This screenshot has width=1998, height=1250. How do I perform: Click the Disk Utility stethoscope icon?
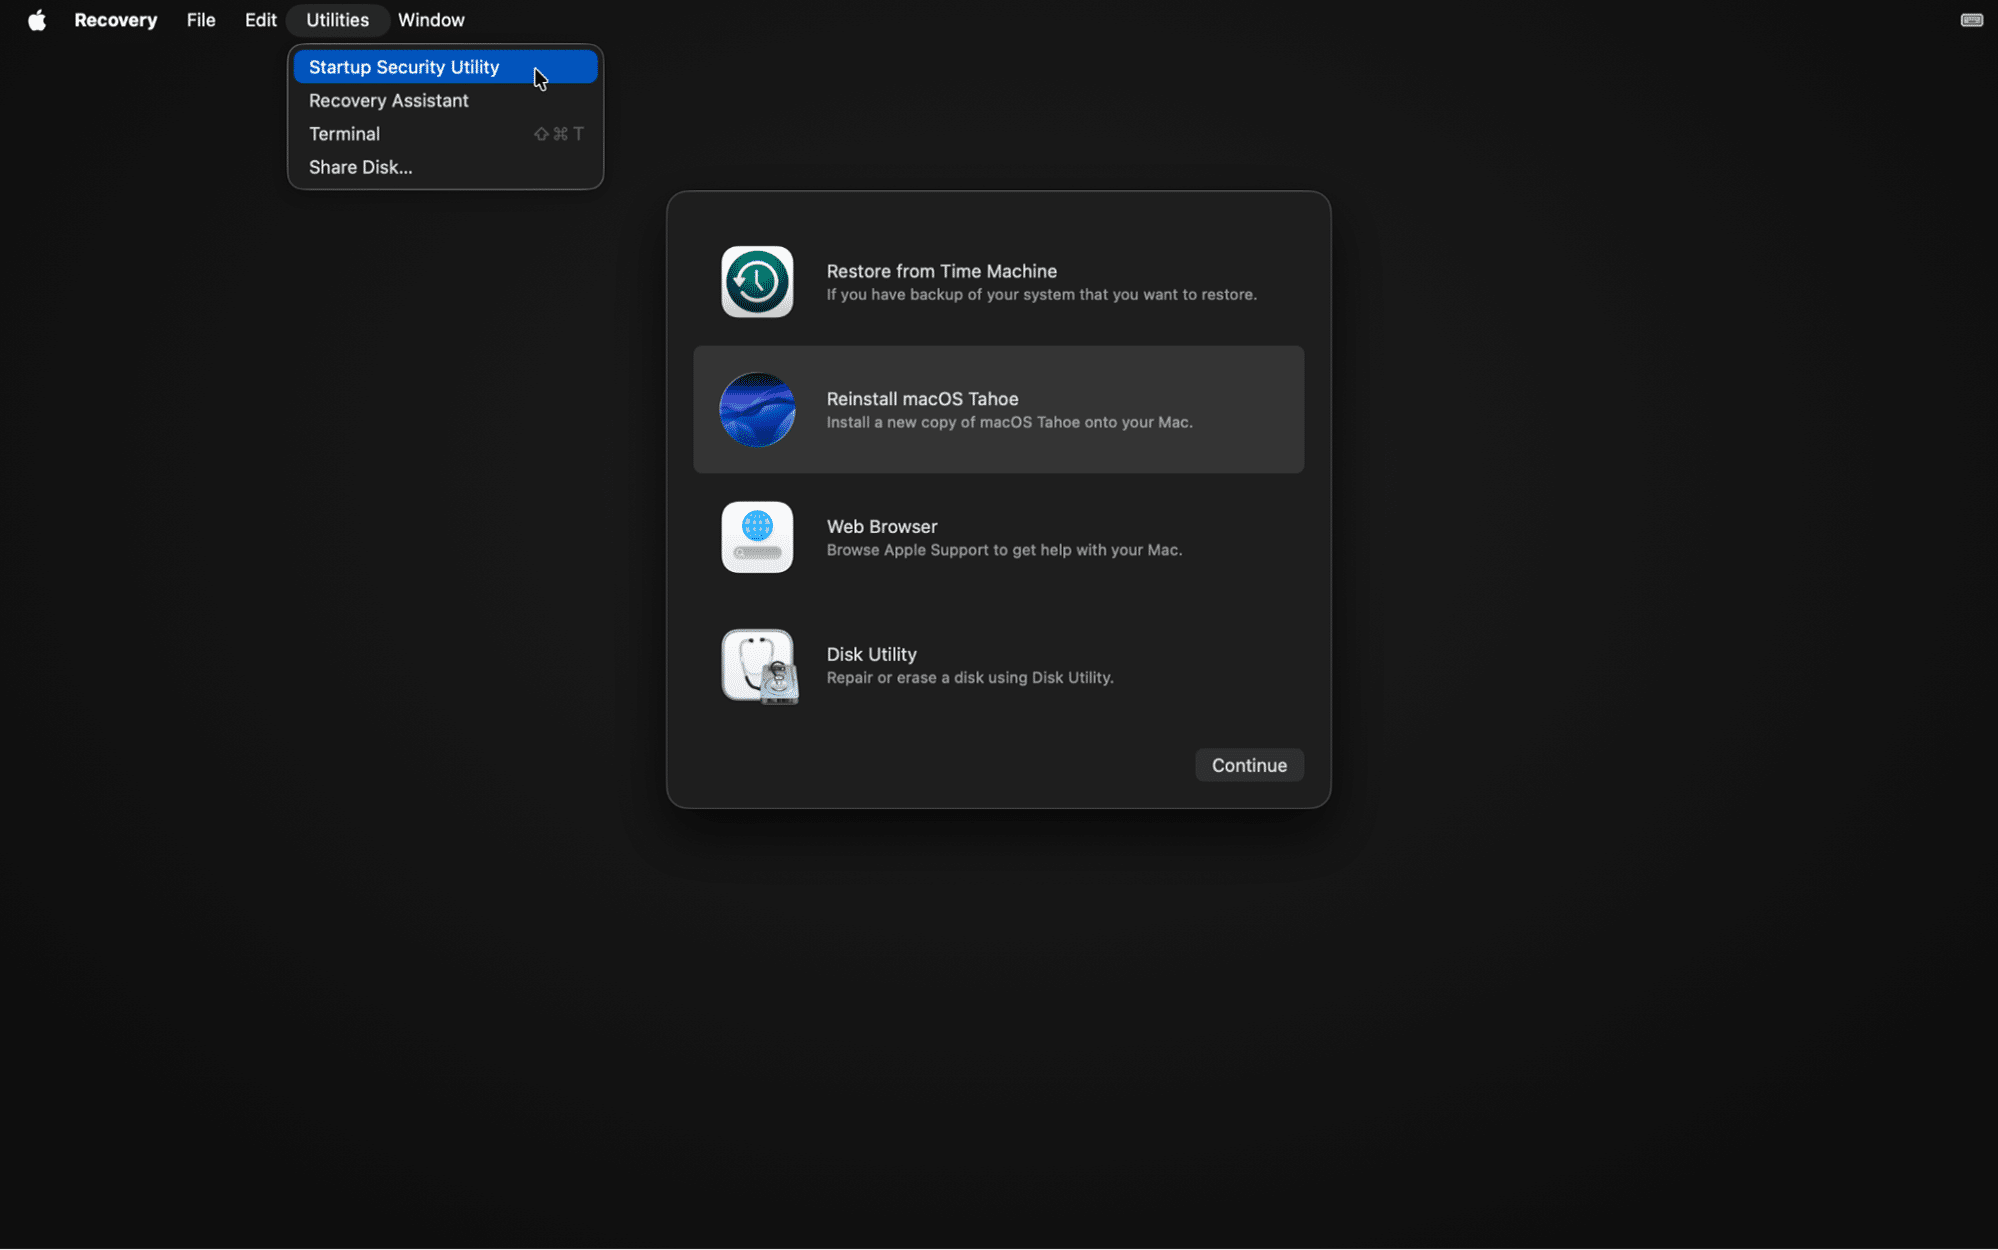757,665
